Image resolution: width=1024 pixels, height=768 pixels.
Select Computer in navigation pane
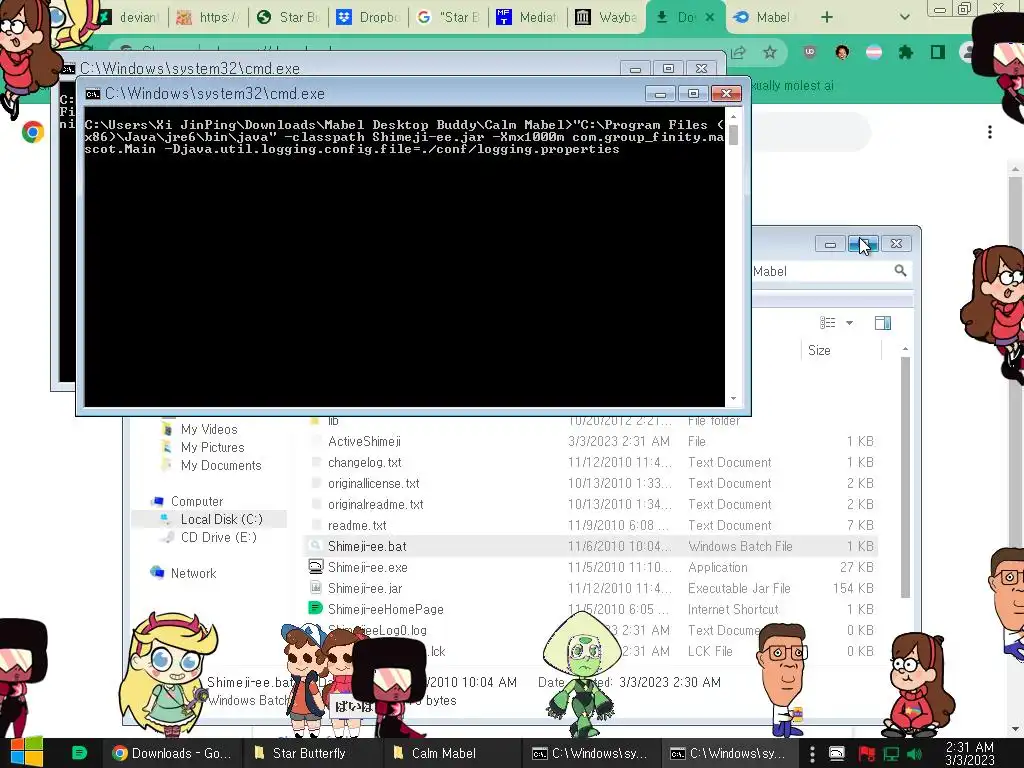(197, 501)
